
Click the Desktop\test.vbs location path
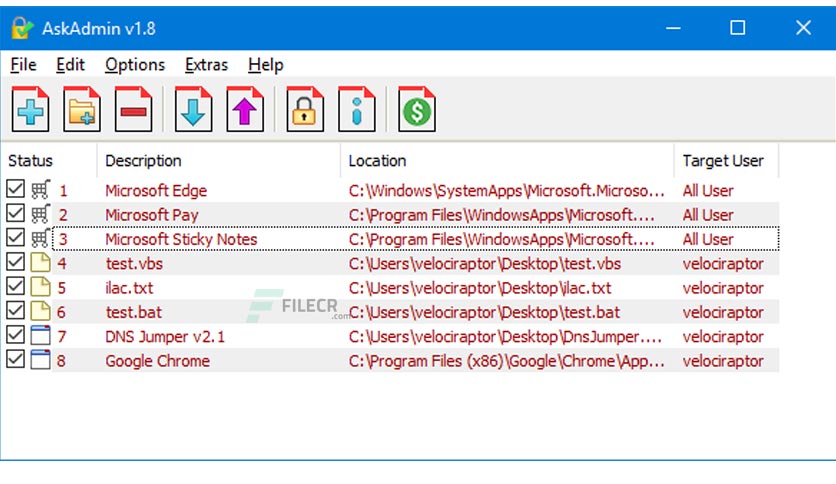pyautogui.click(x=485, y=264)
